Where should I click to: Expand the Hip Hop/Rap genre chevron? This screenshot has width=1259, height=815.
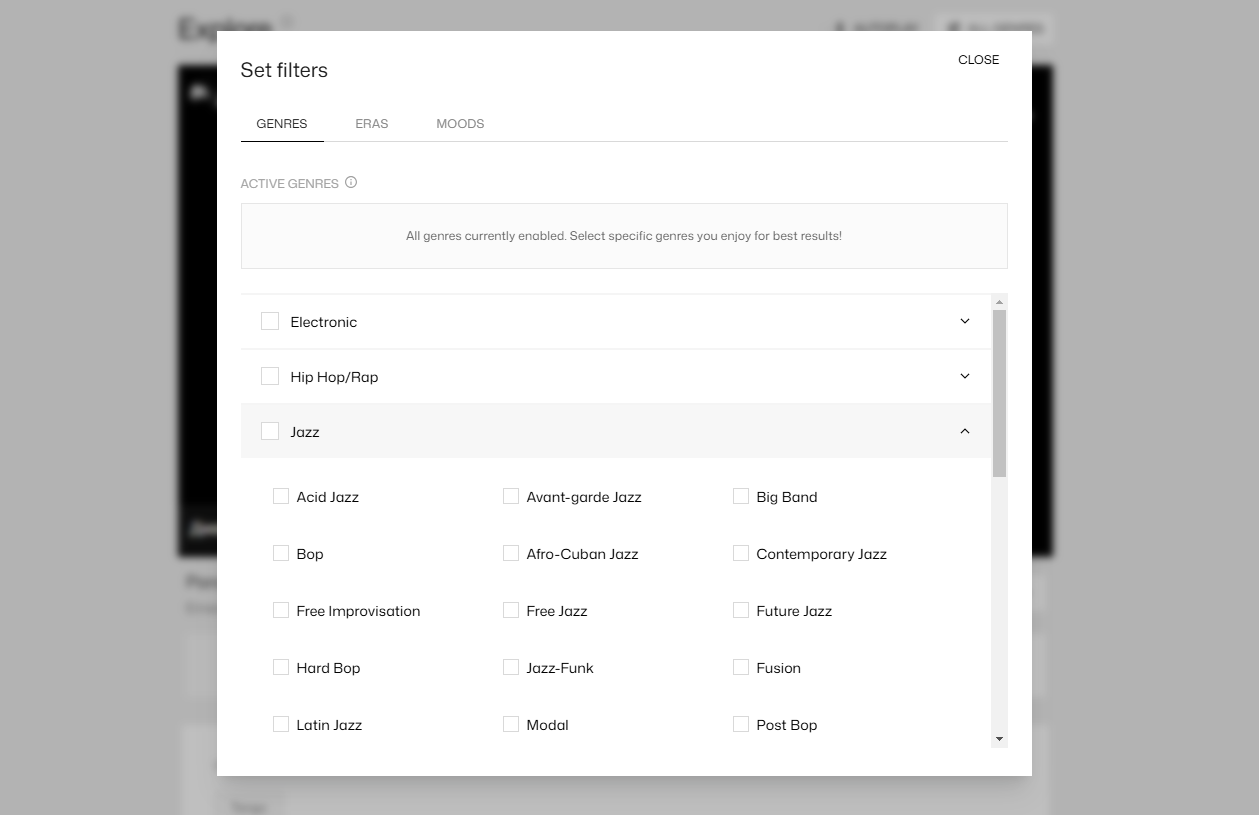964,377
